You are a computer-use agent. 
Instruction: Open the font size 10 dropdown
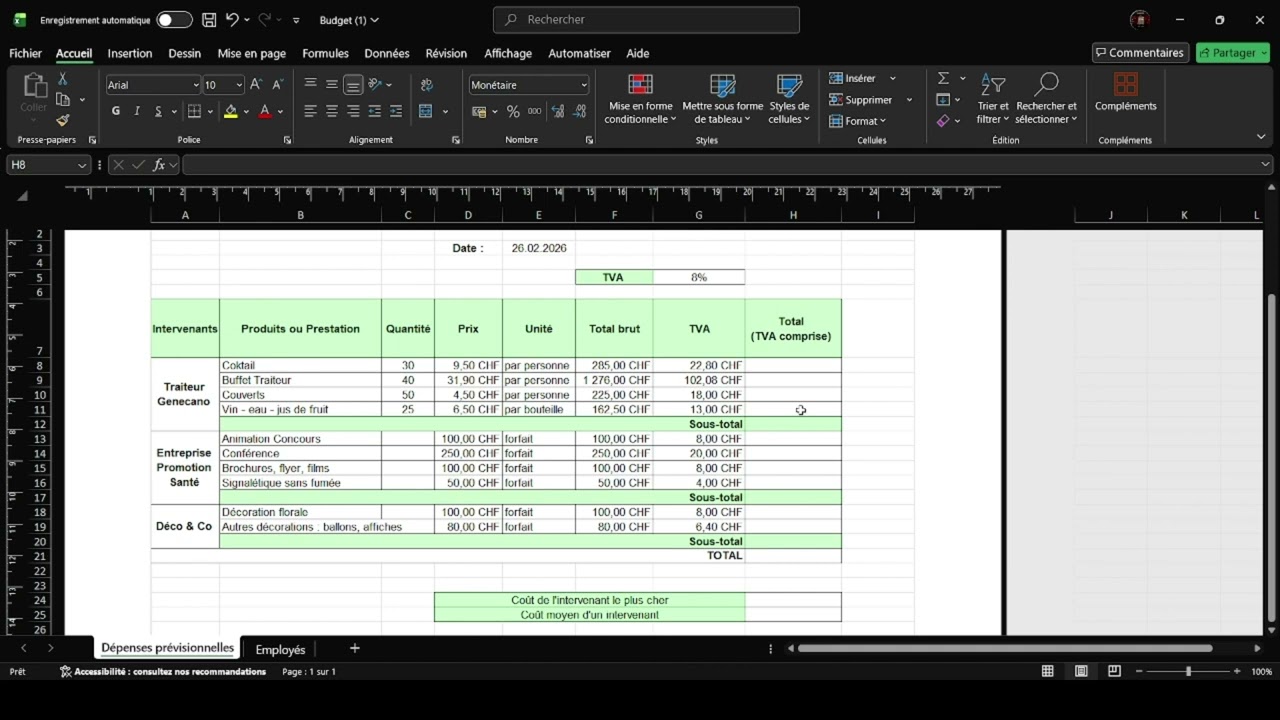coord(239,85)
